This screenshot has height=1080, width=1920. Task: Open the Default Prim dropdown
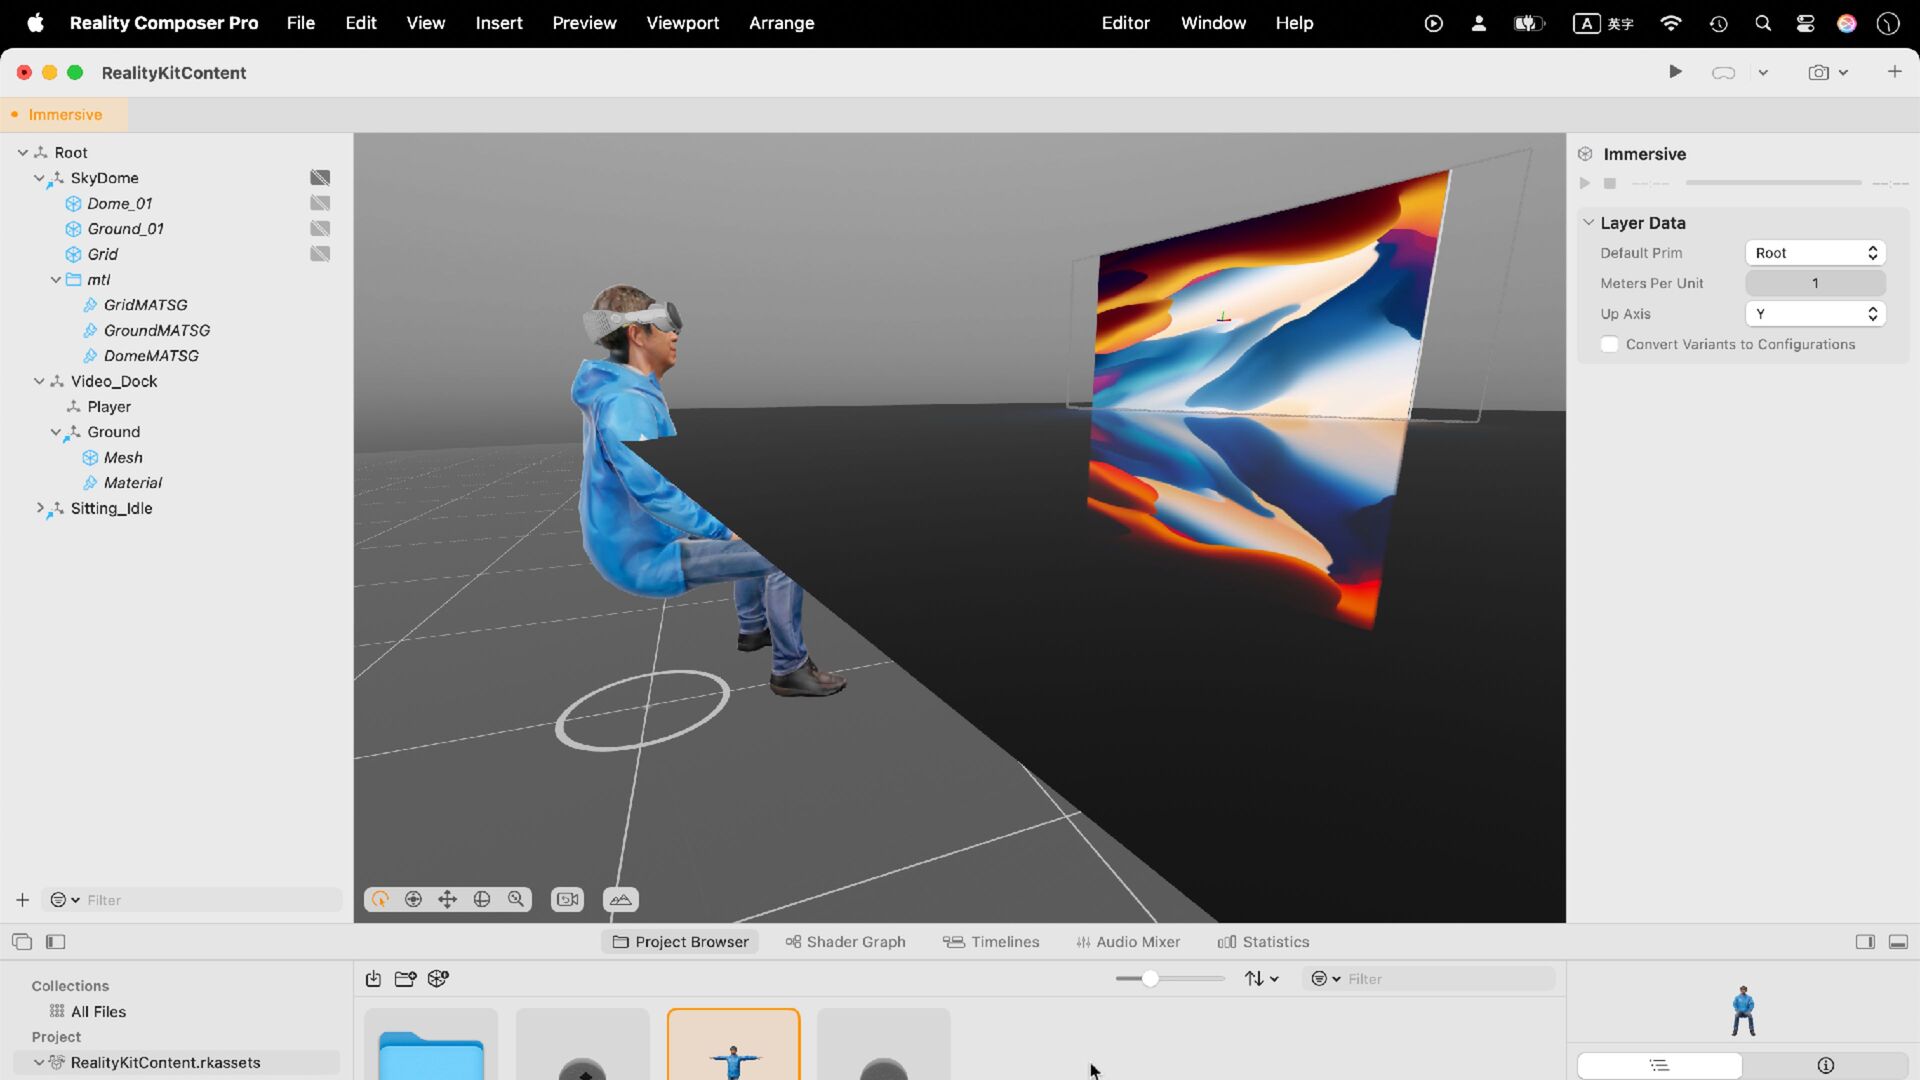point(1815,253)
